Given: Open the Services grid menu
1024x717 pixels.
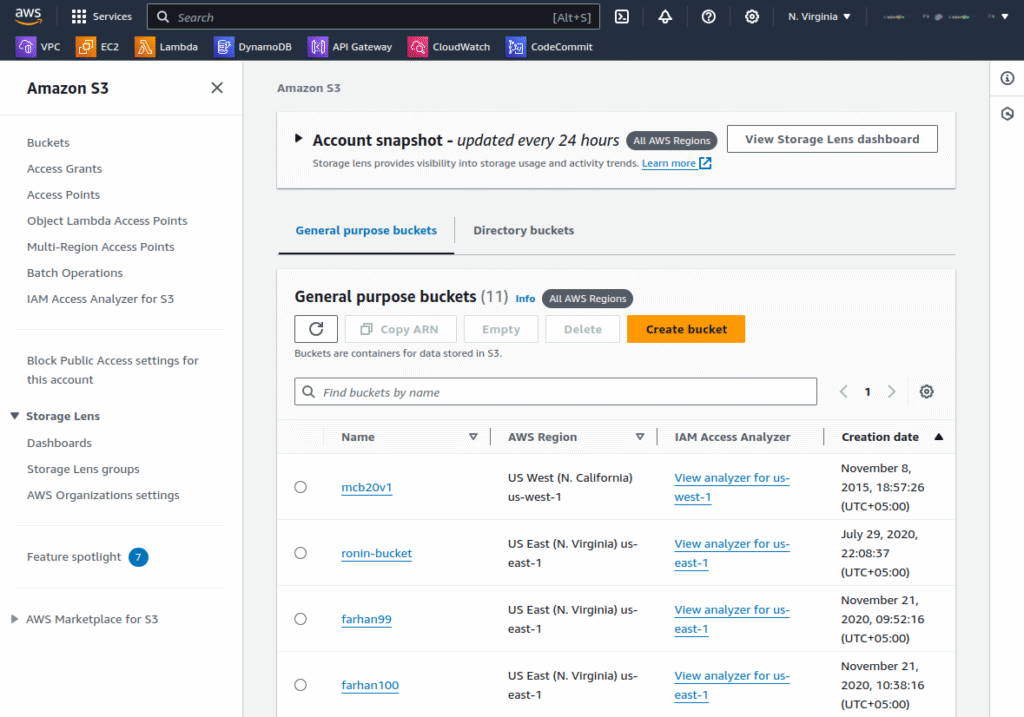Looking at the screenshot, I should 101,16.
